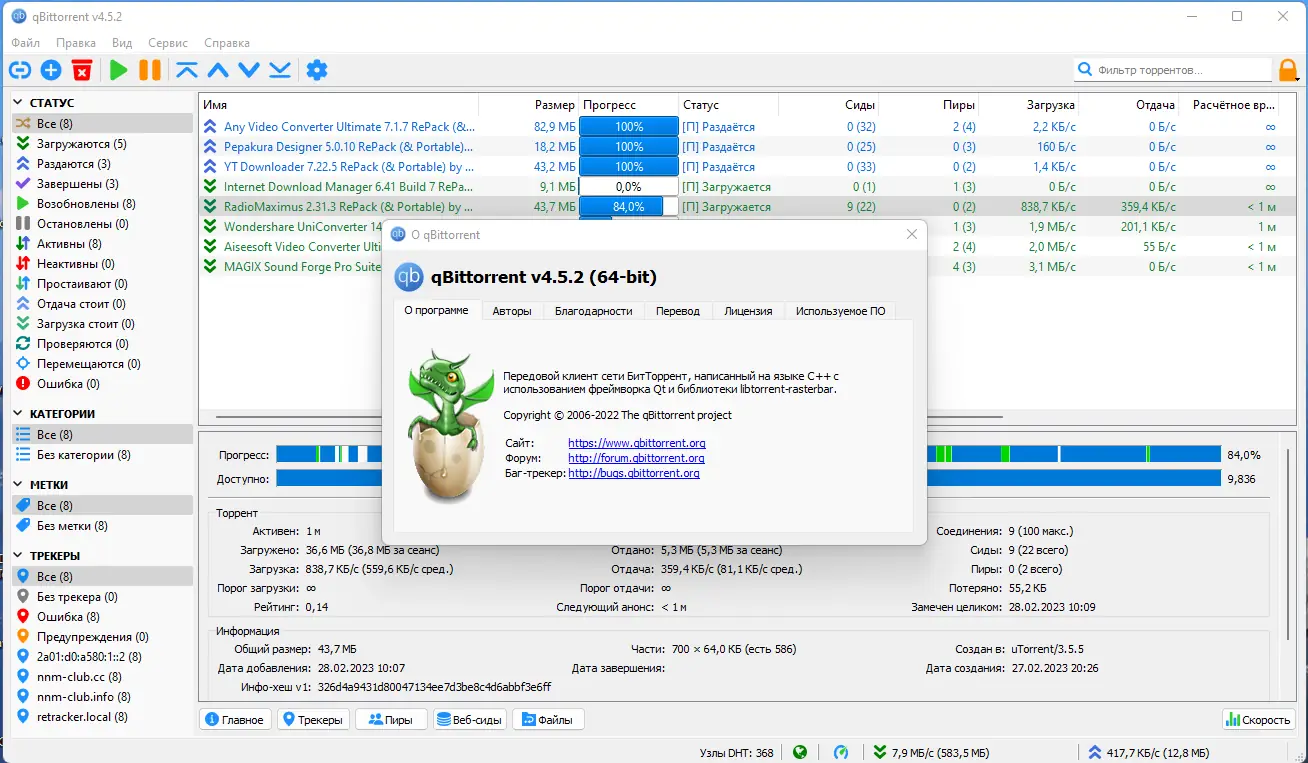Viewport: 1308px width, 763px height.
Task: Click the orange pause torrent toolbar icon
Action: pos(150,70)
